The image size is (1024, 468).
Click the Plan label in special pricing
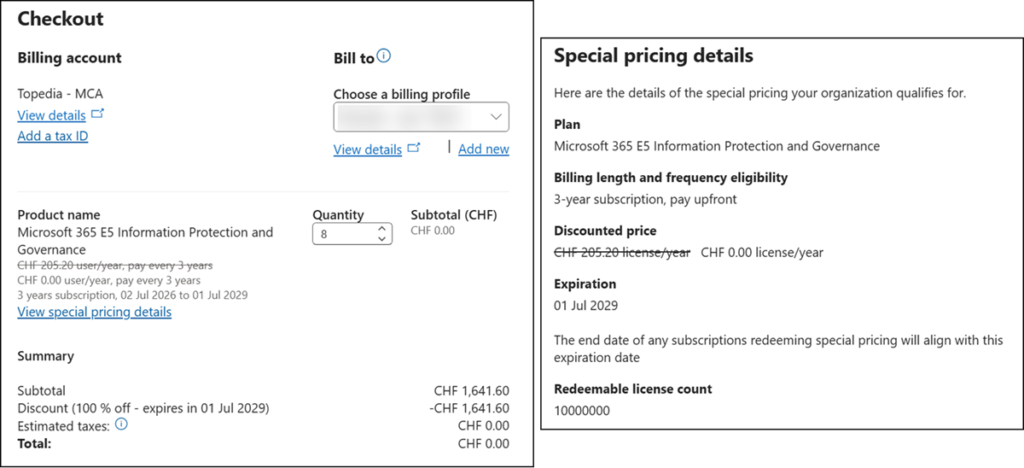[567, 124]
